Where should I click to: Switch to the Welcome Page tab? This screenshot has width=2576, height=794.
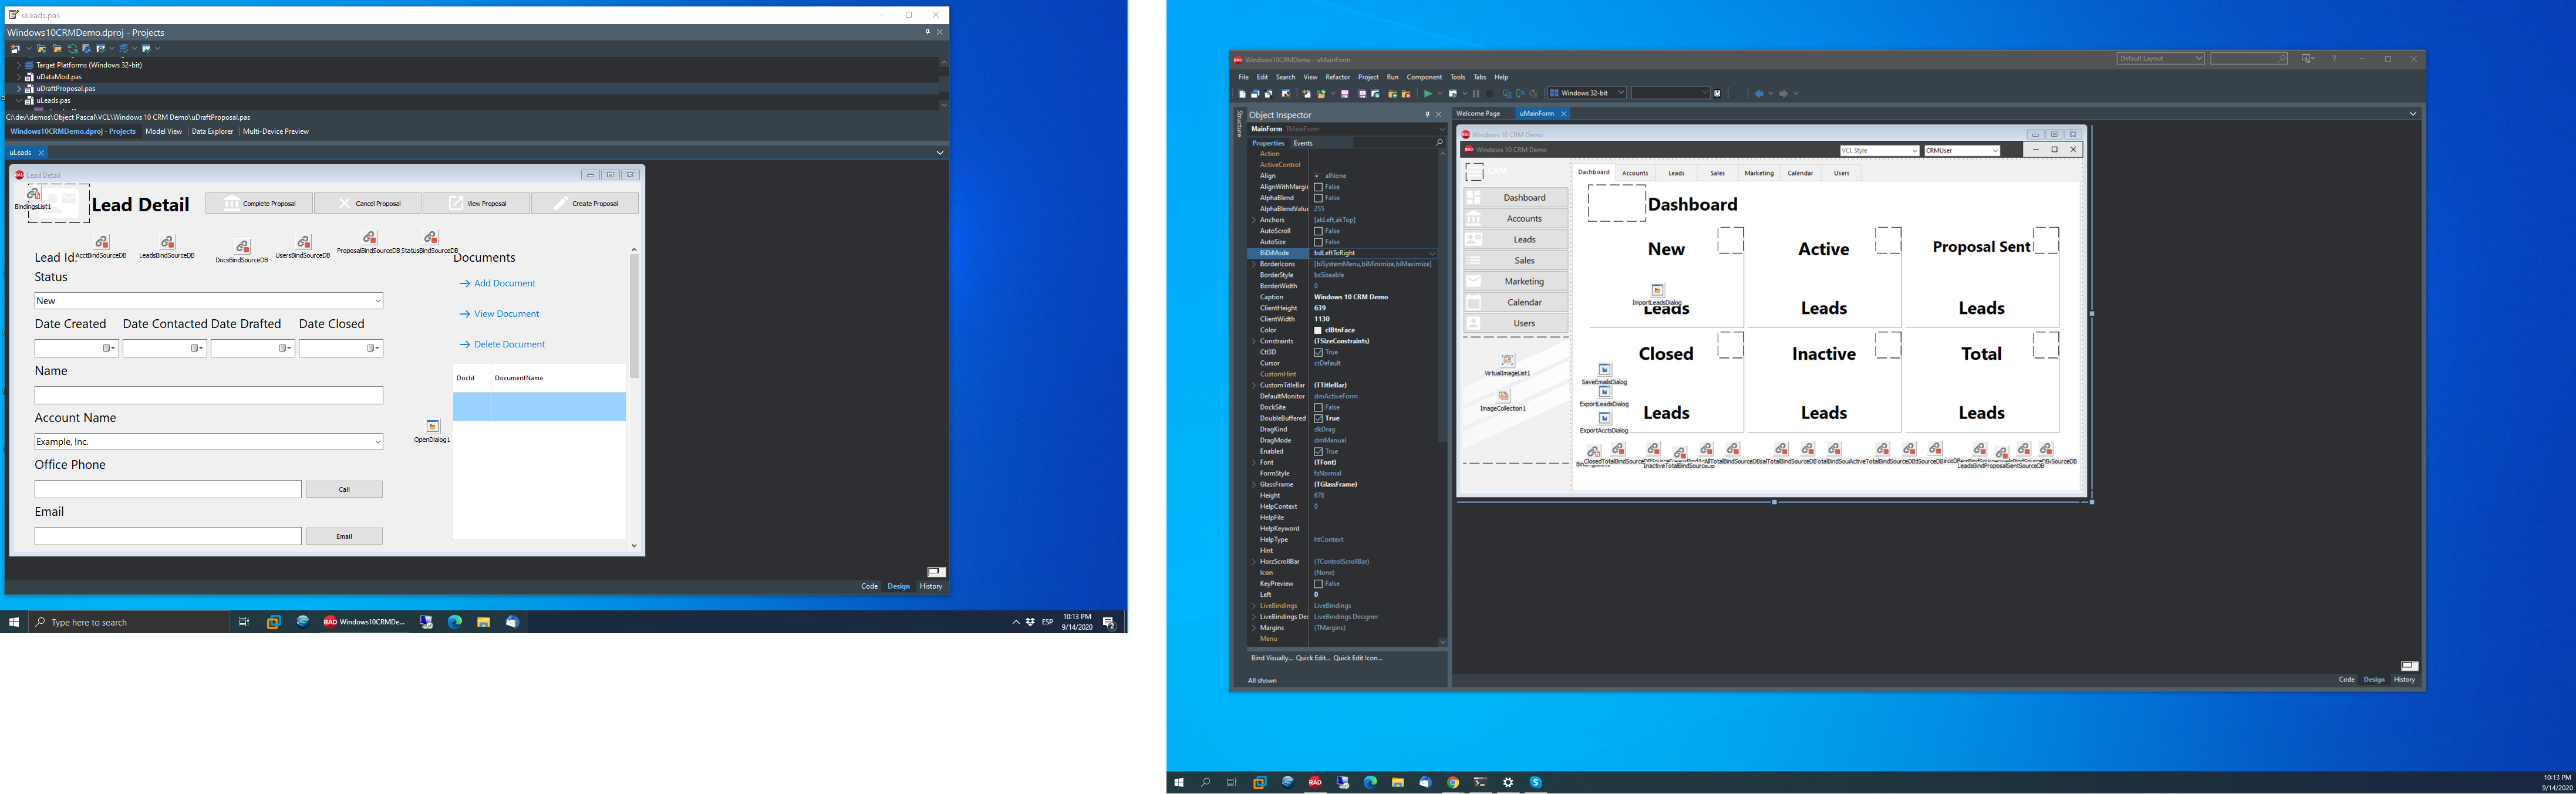(1478, 114)
